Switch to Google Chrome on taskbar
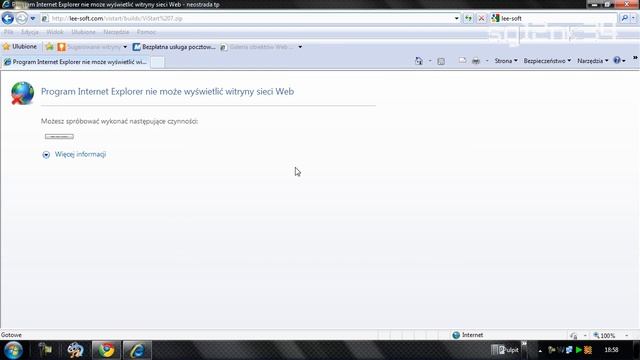This screenshot has height=360, width=640. click(107, 350)
